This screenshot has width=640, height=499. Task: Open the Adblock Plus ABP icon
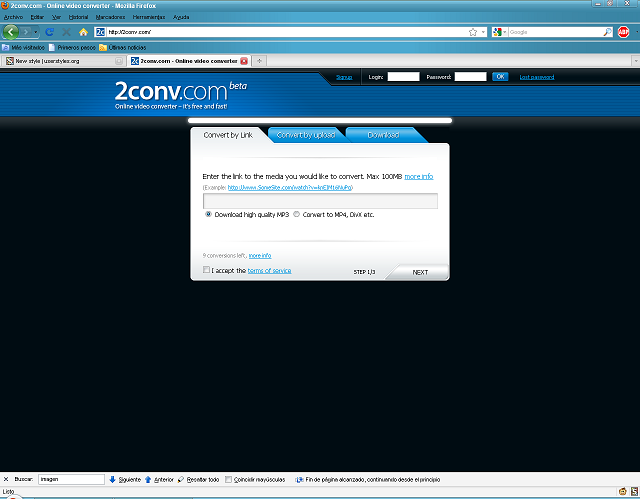tap(623, 32)
